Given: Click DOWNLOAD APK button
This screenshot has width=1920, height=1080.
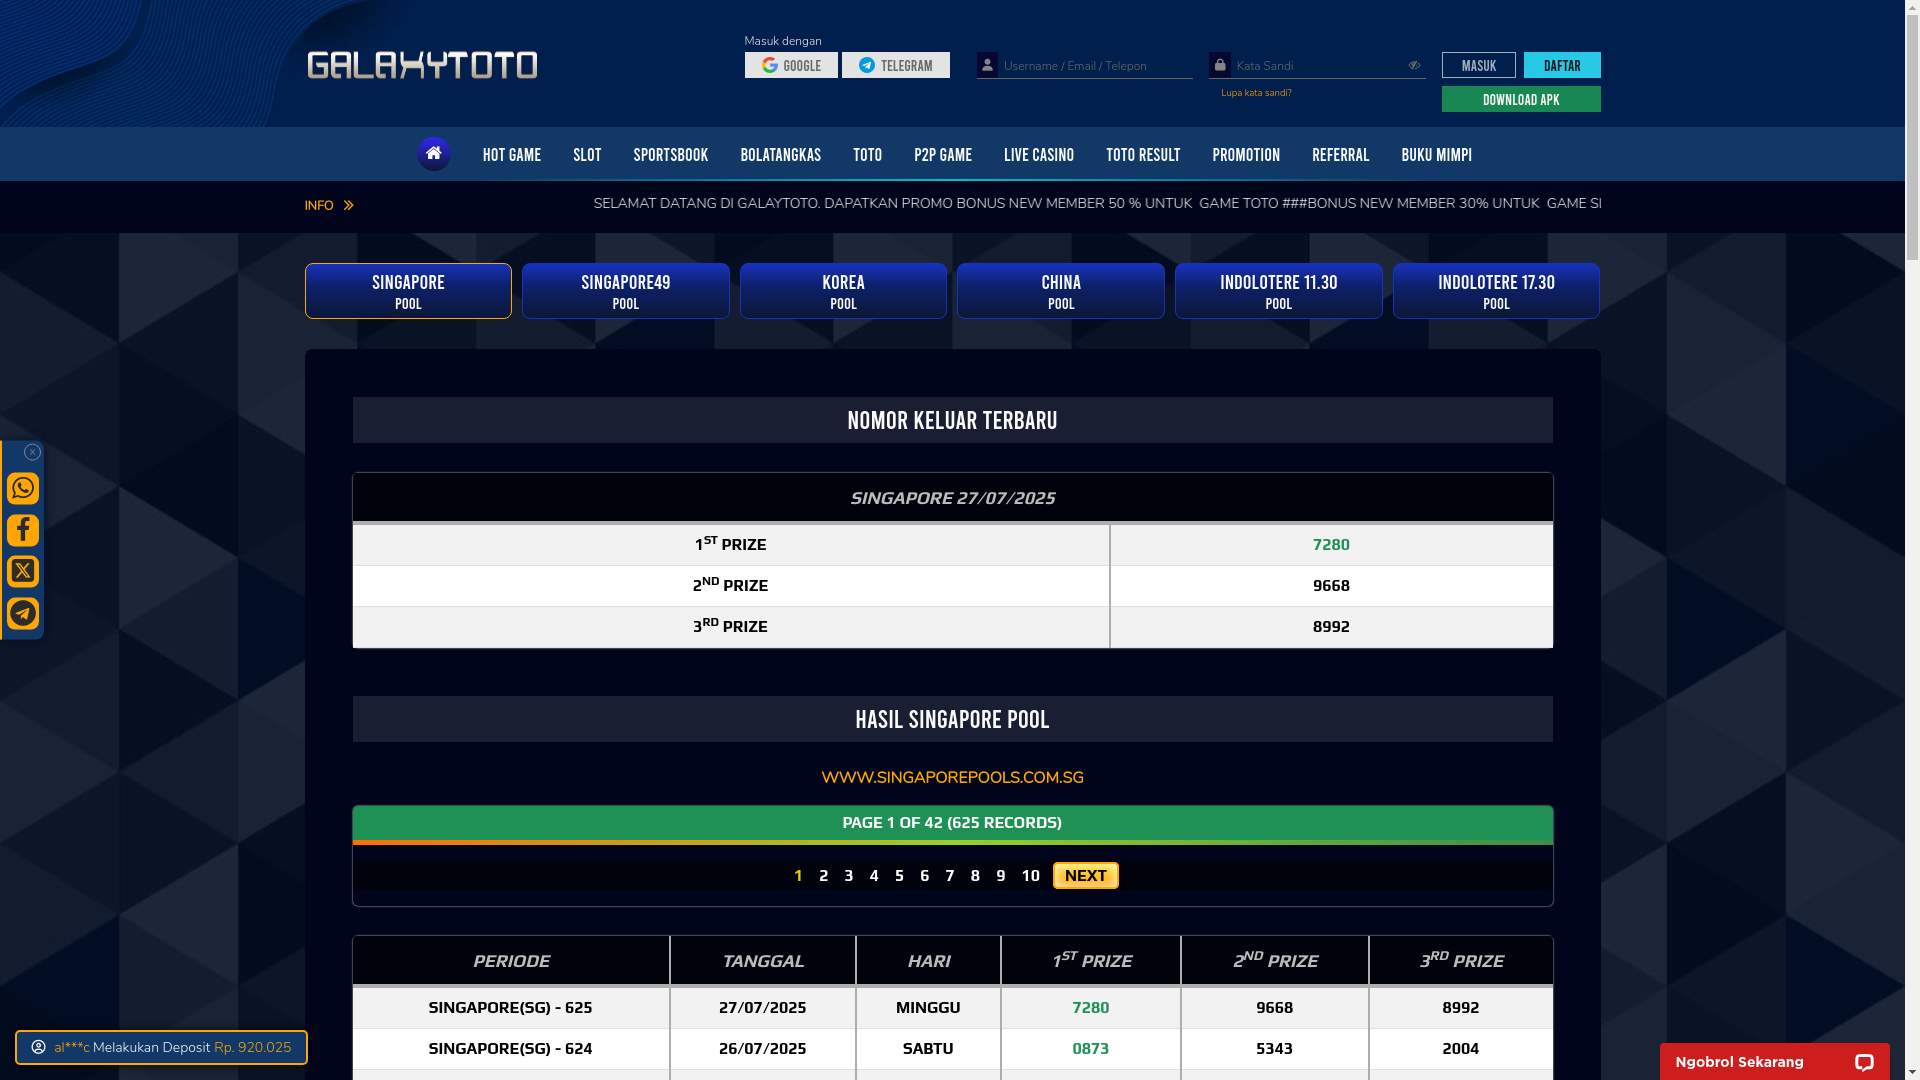Looking at the screenshot, I should coord(1521,99).
